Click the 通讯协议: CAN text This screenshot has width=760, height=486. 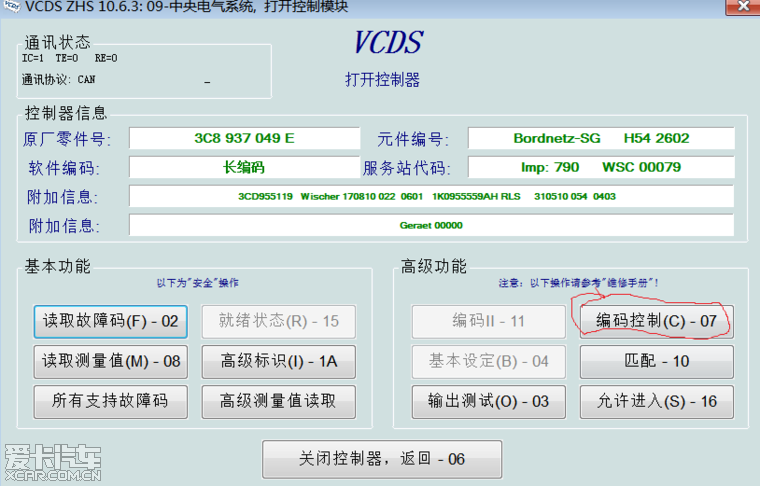click(x=58, y=79)
